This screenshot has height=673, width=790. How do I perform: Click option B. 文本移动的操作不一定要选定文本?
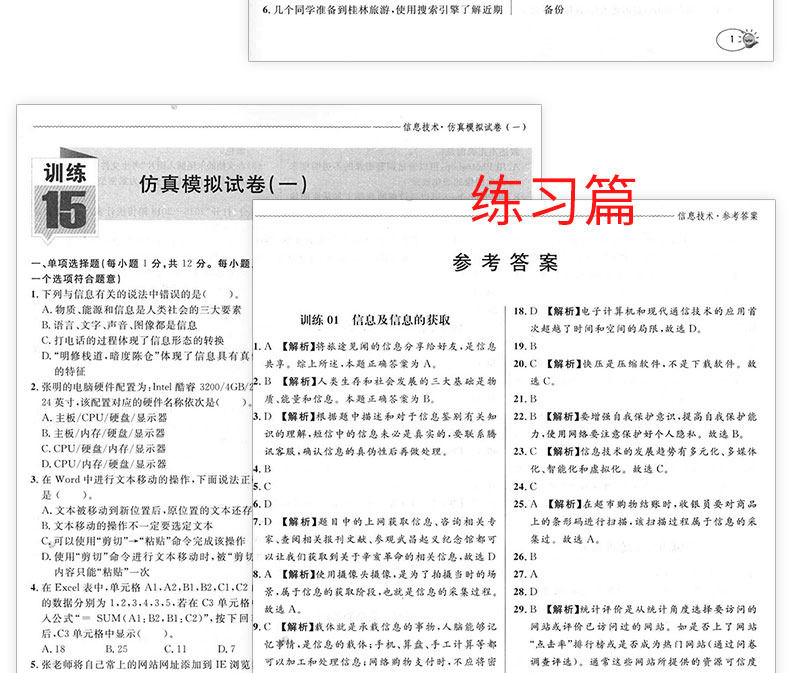[127, 525]
